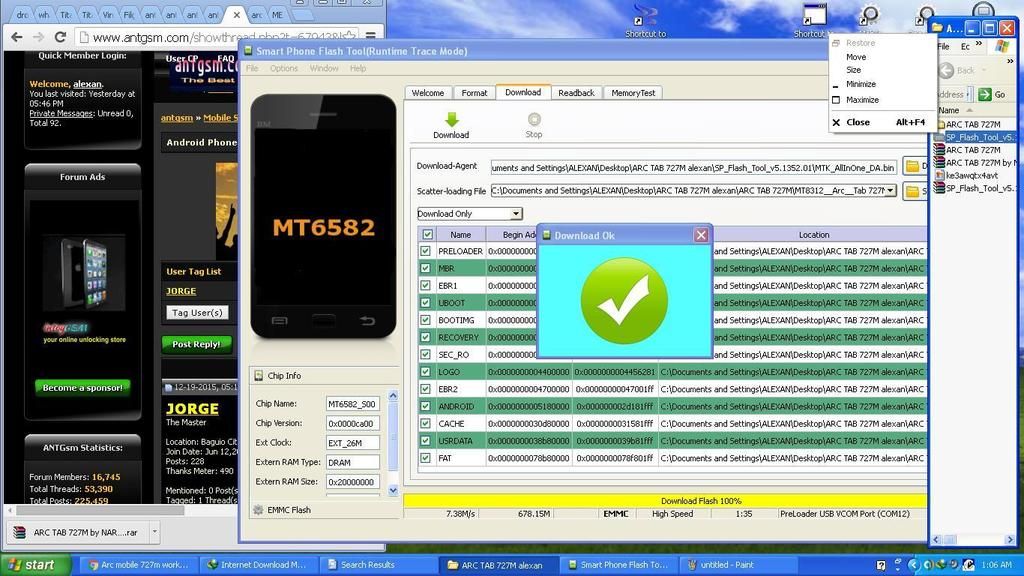The image size is (1024, 576).
Task: Click the Explorer horizontal scrollbar left arrow
Action: tap(936, 539)
